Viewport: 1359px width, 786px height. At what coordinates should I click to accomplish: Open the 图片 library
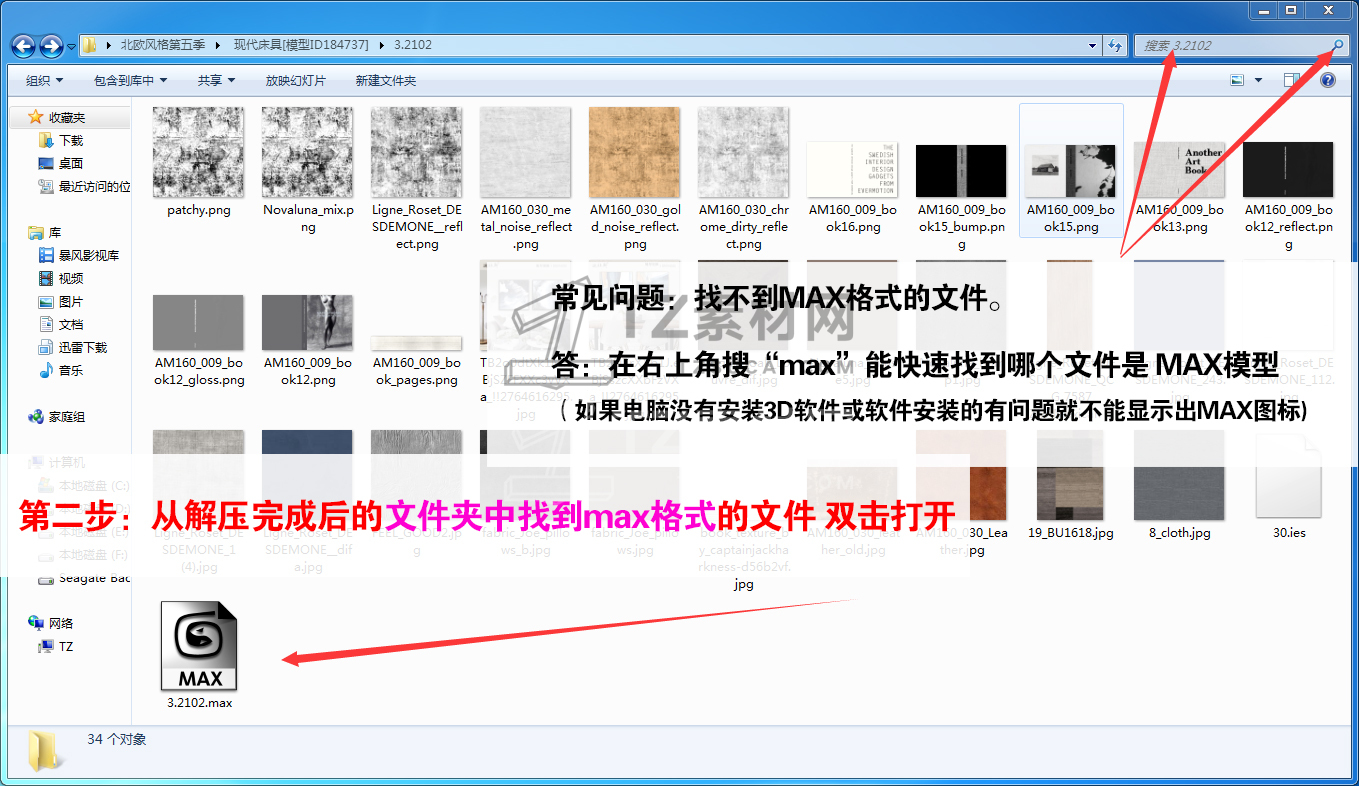70,302
